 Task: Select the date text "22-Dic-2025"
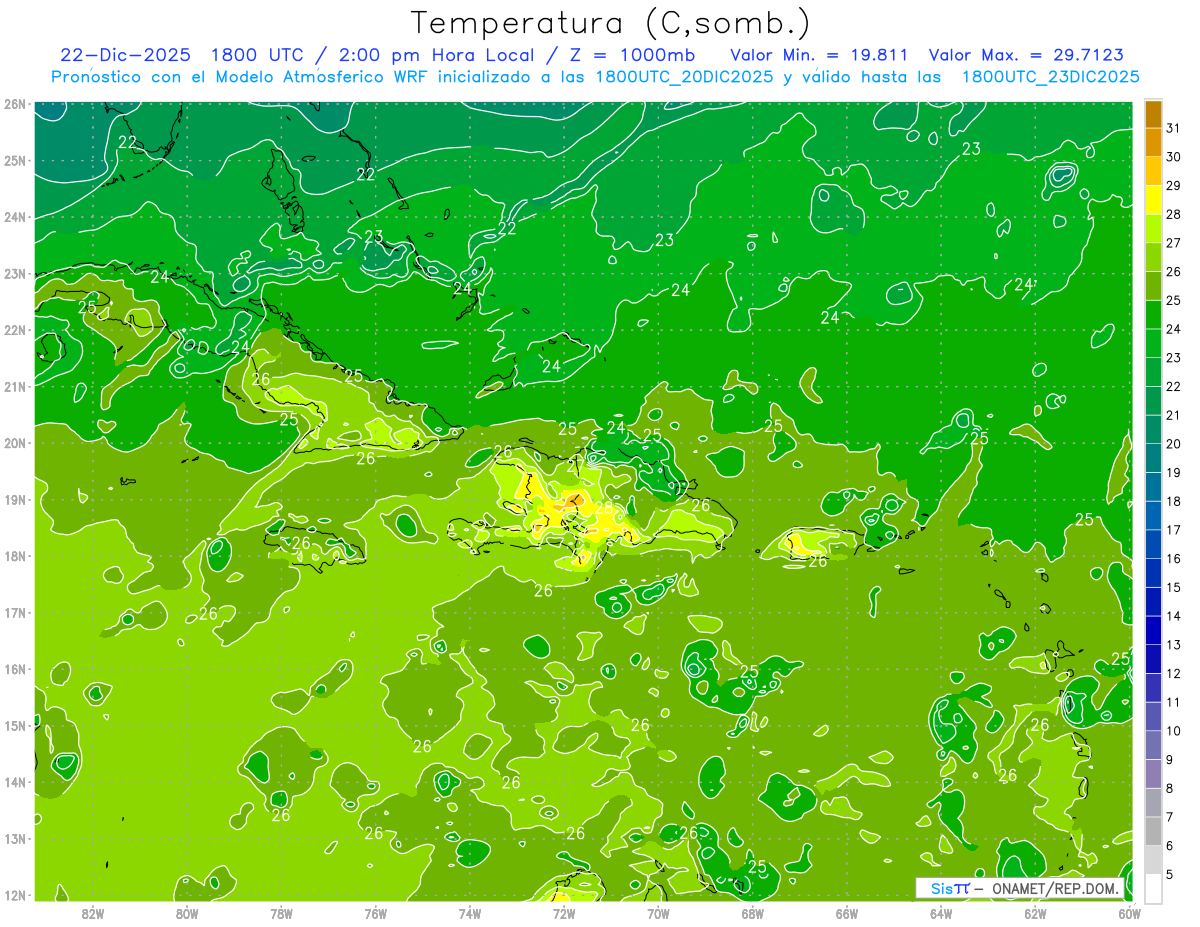pos(125,55)
